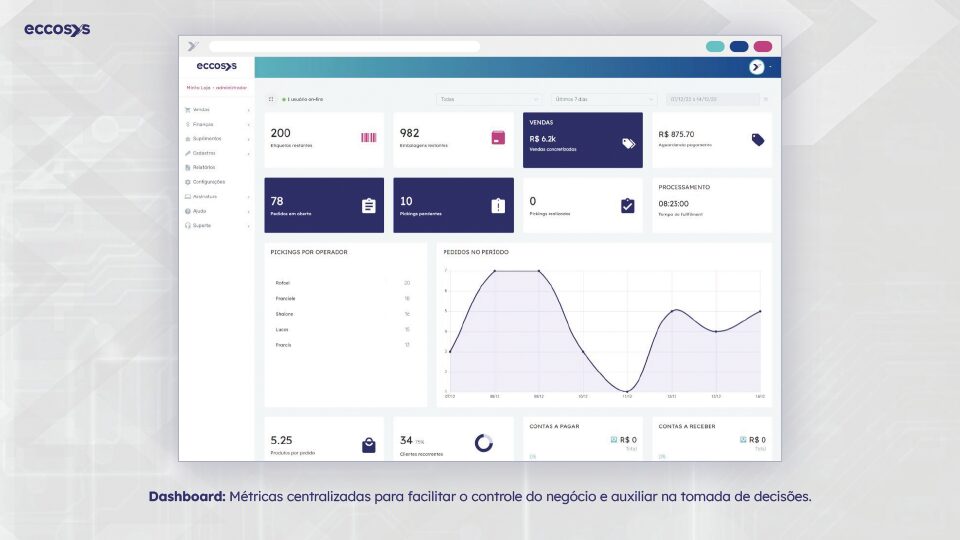Viewport: 960px width, 540px height.
Task: Click the Minha Loja administrador link
Action: click(216, 87)
